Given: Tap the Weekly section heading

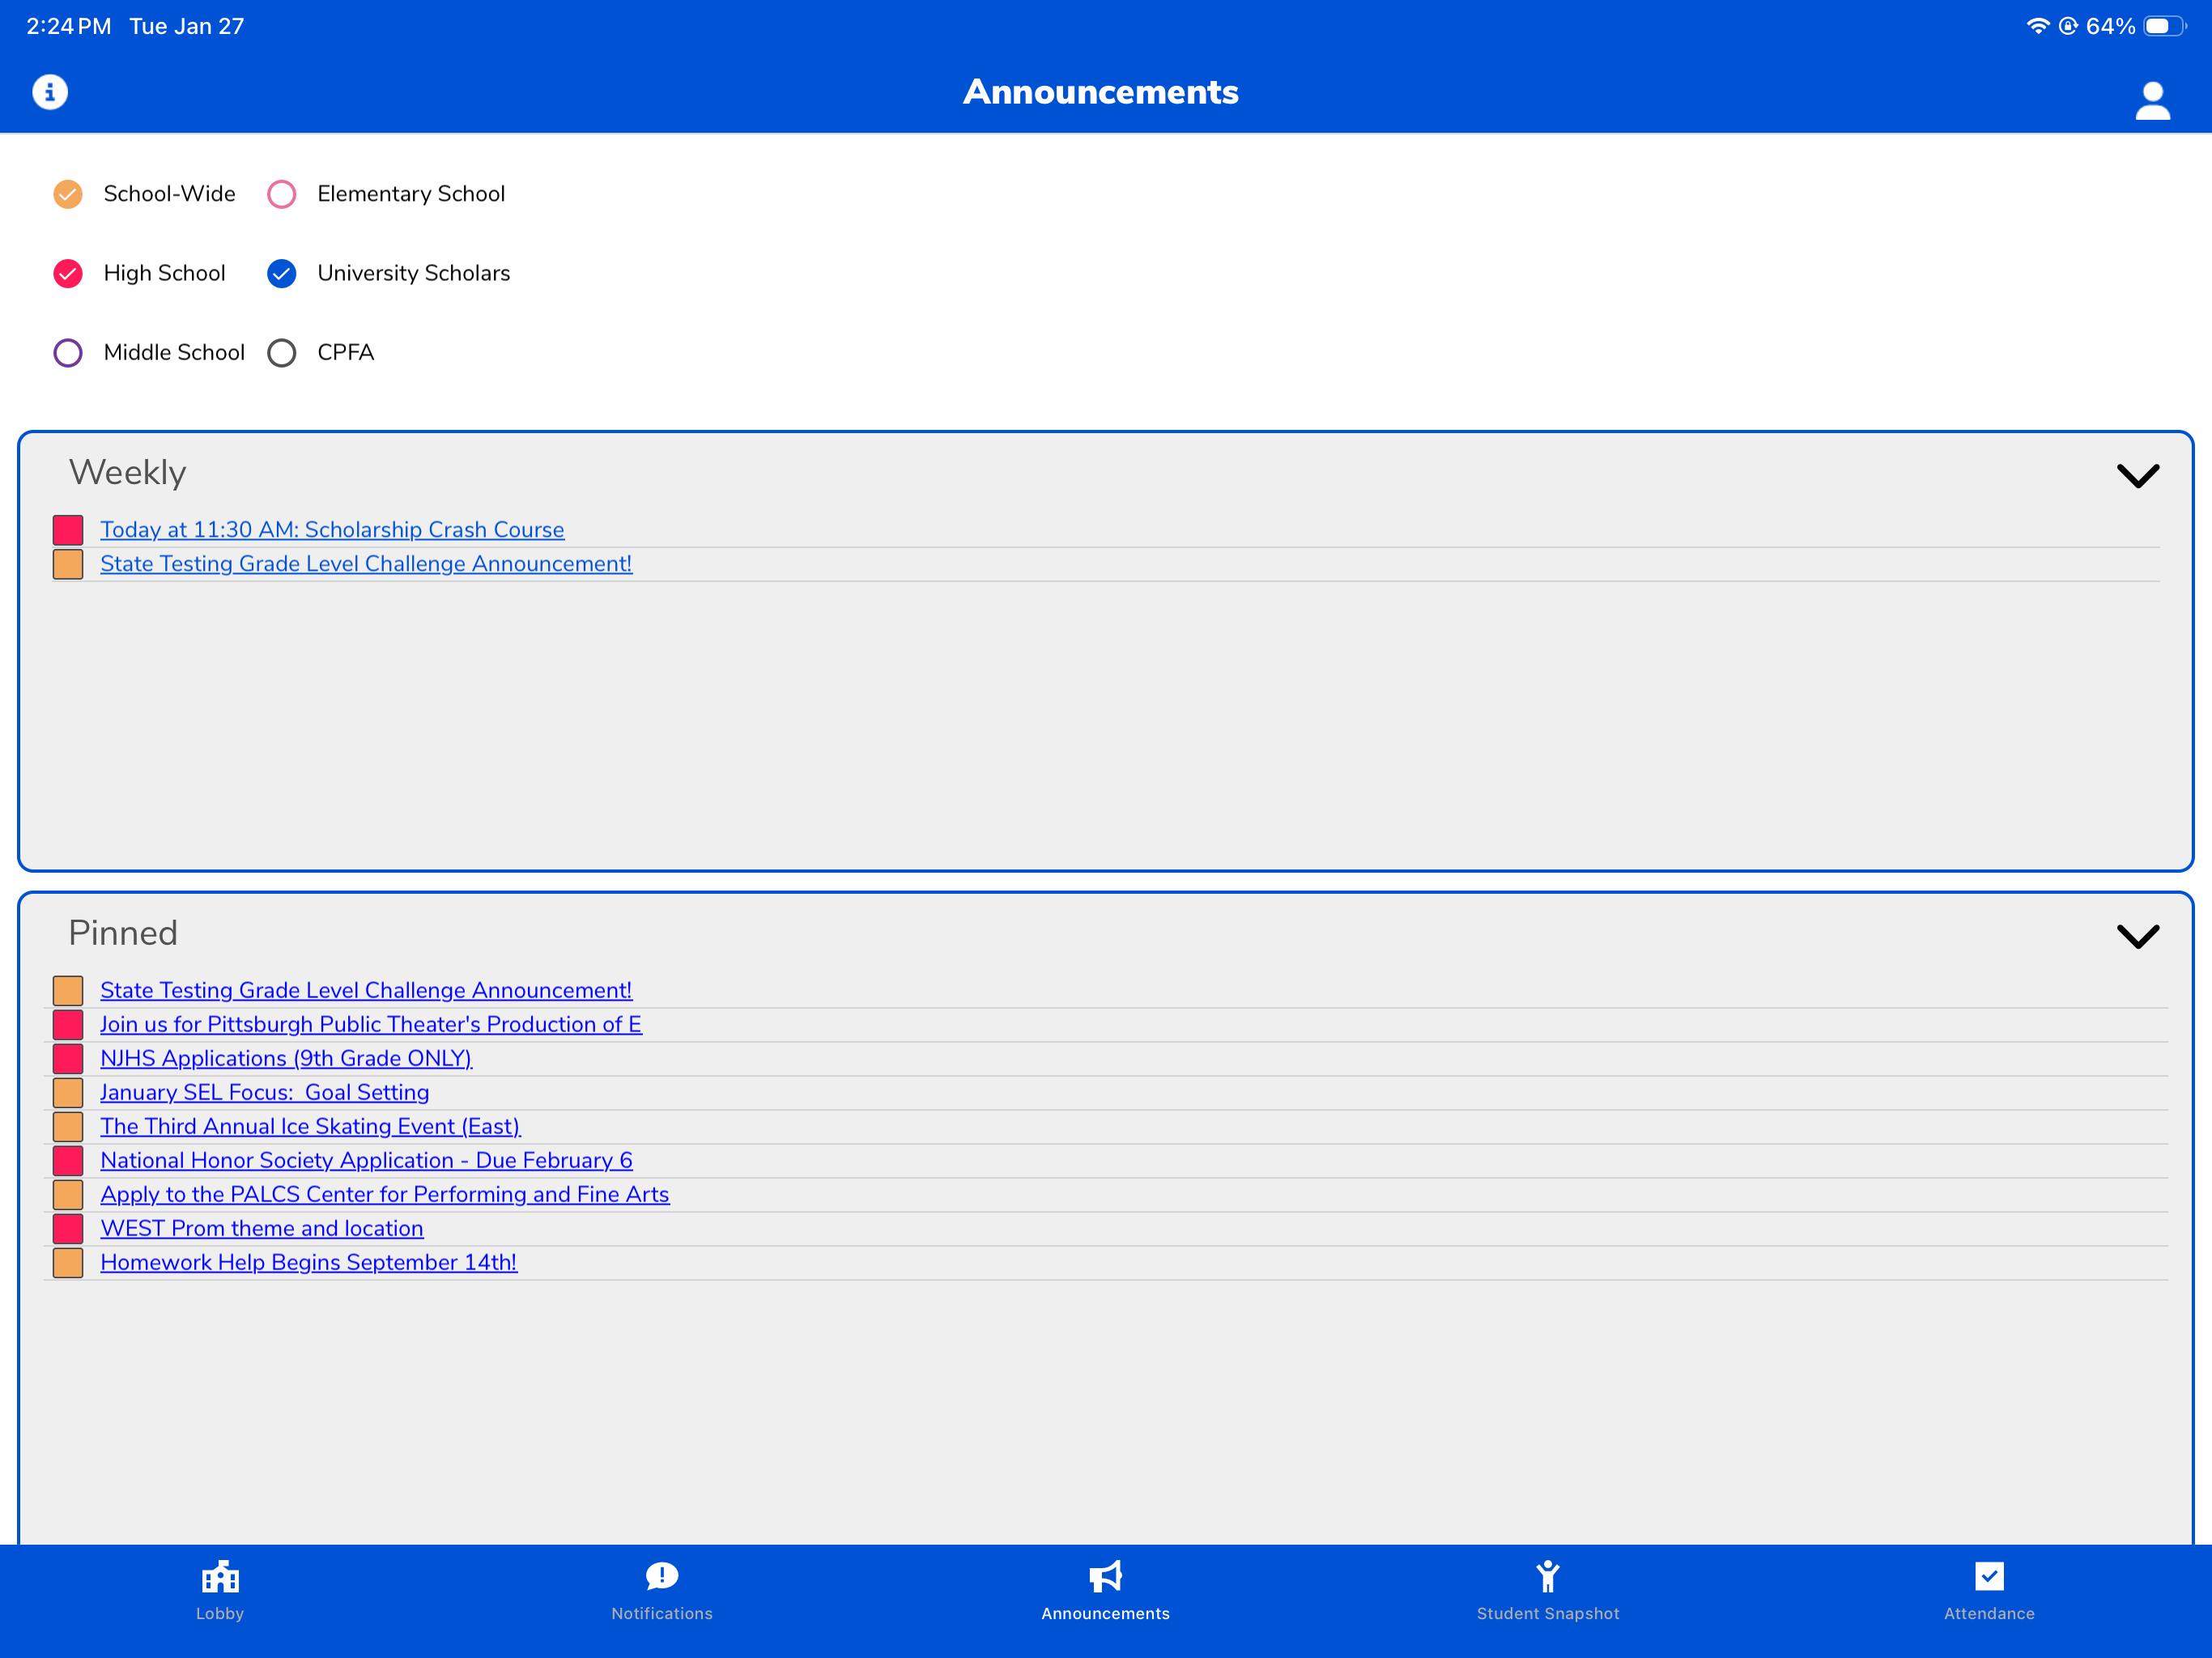Looking at the screenshot, I should [127, 473].
